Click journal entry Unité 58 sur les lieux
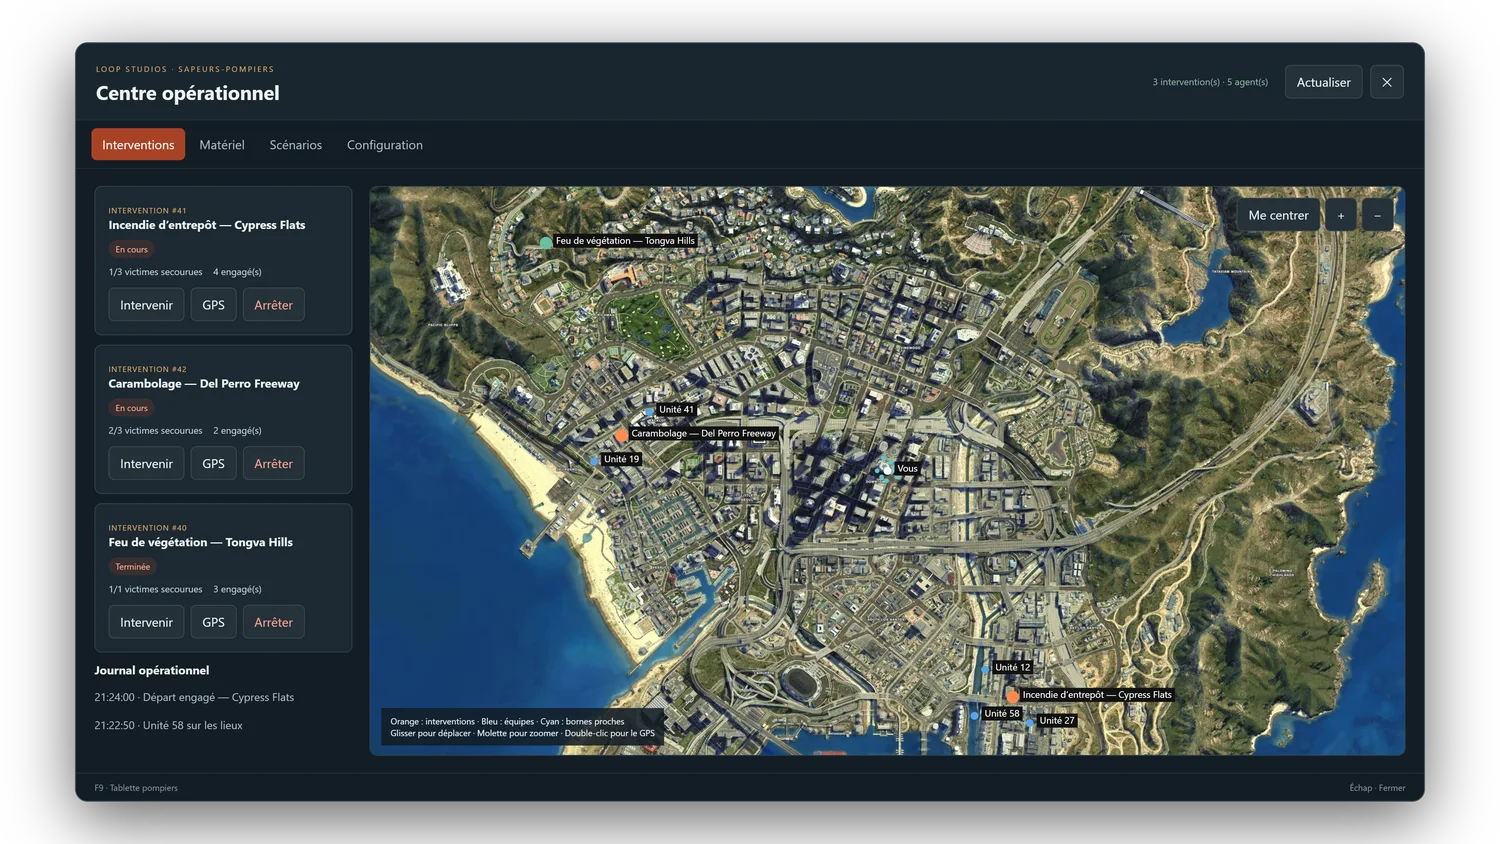Image resolution: width=1500 pixels, height=844 pixels. point(168,725)
